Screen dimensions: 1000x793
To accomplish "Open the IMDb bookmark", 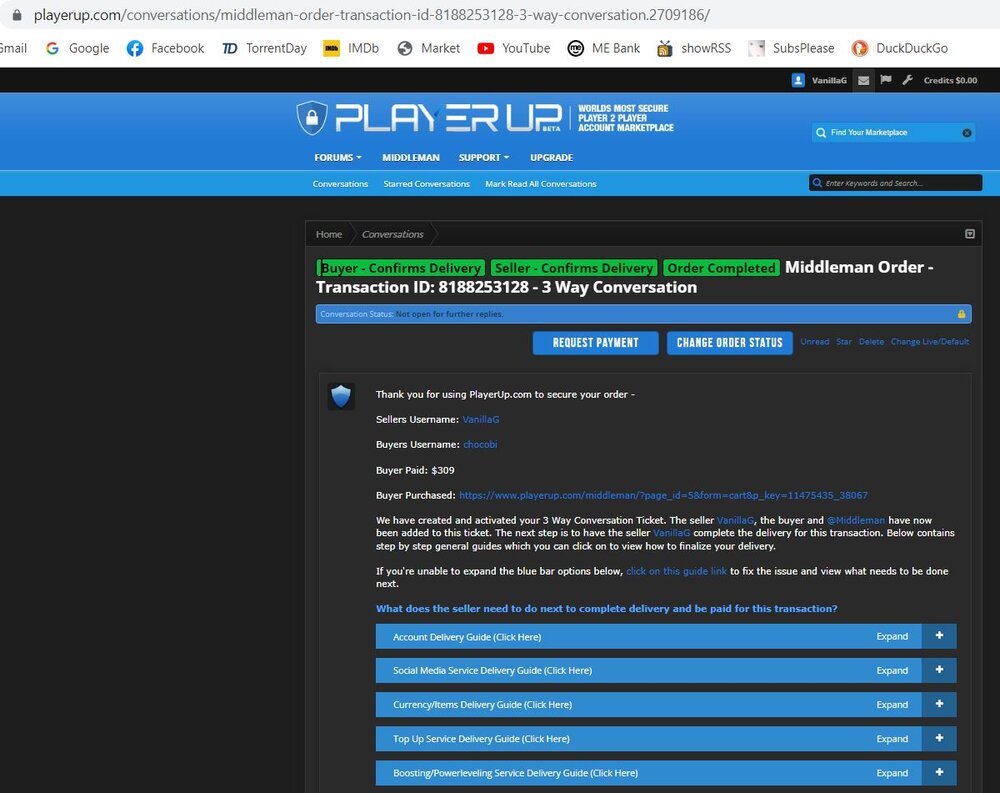I will point(351,48).
